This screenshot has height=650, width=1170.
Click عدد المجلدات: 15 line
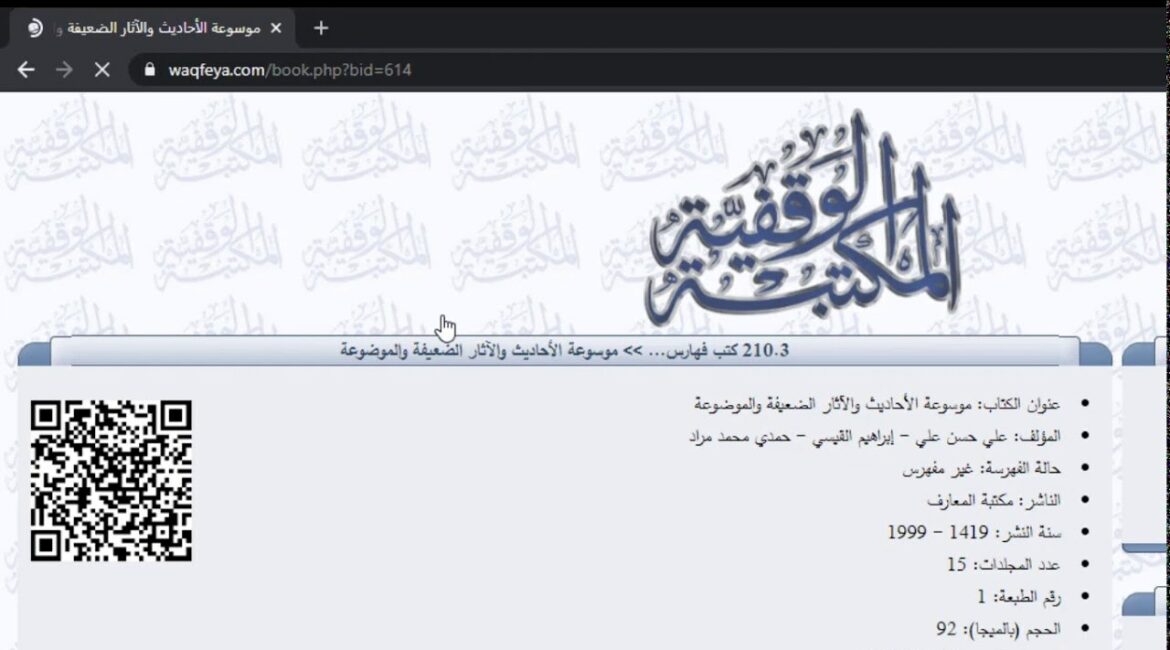tap(1004, 565)
